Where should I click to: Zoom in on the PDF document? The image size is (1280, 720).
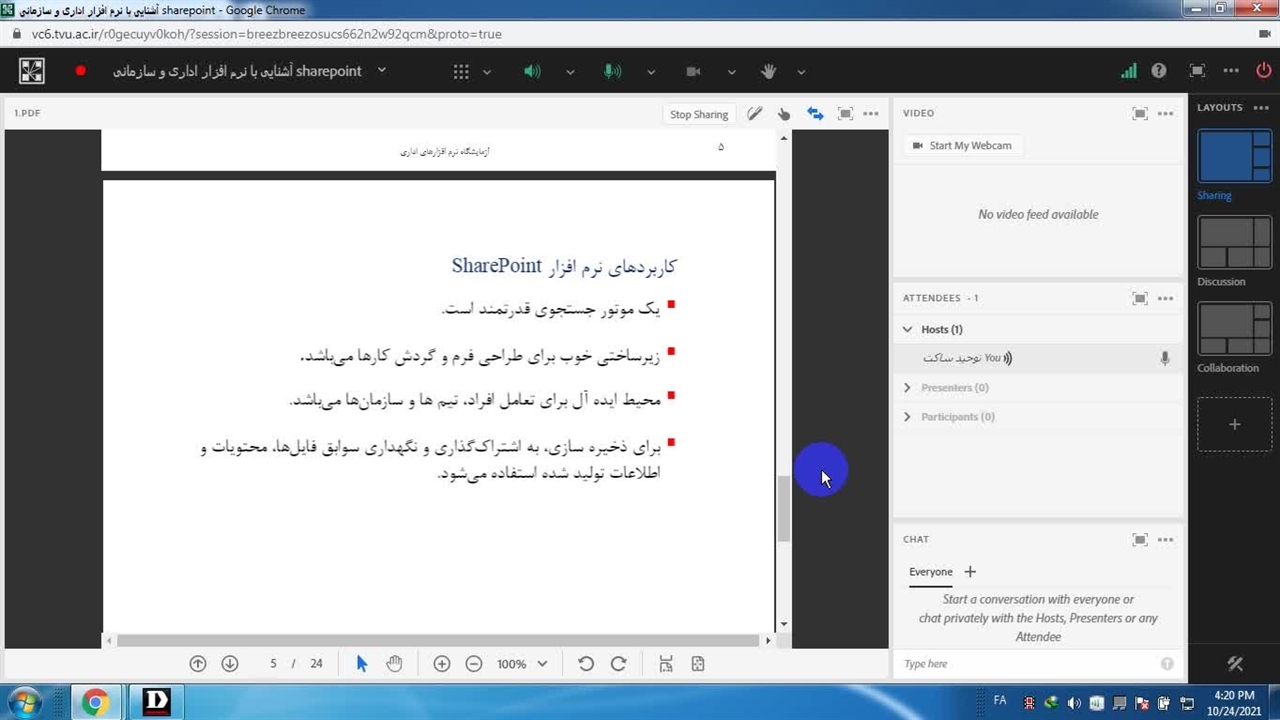coord(442,664)
